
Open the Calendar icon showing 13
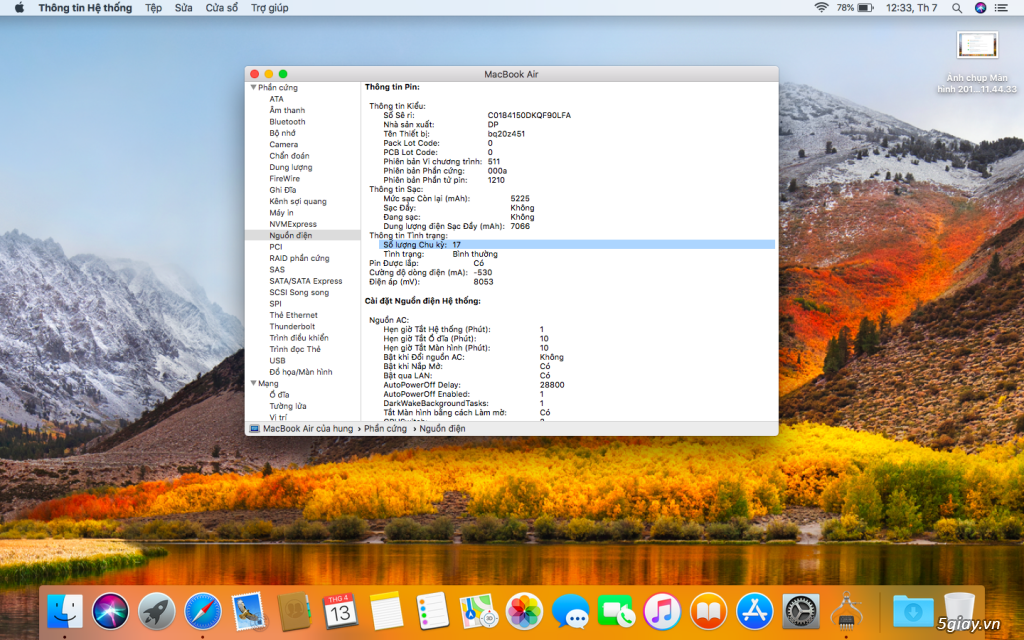point(340,611)
